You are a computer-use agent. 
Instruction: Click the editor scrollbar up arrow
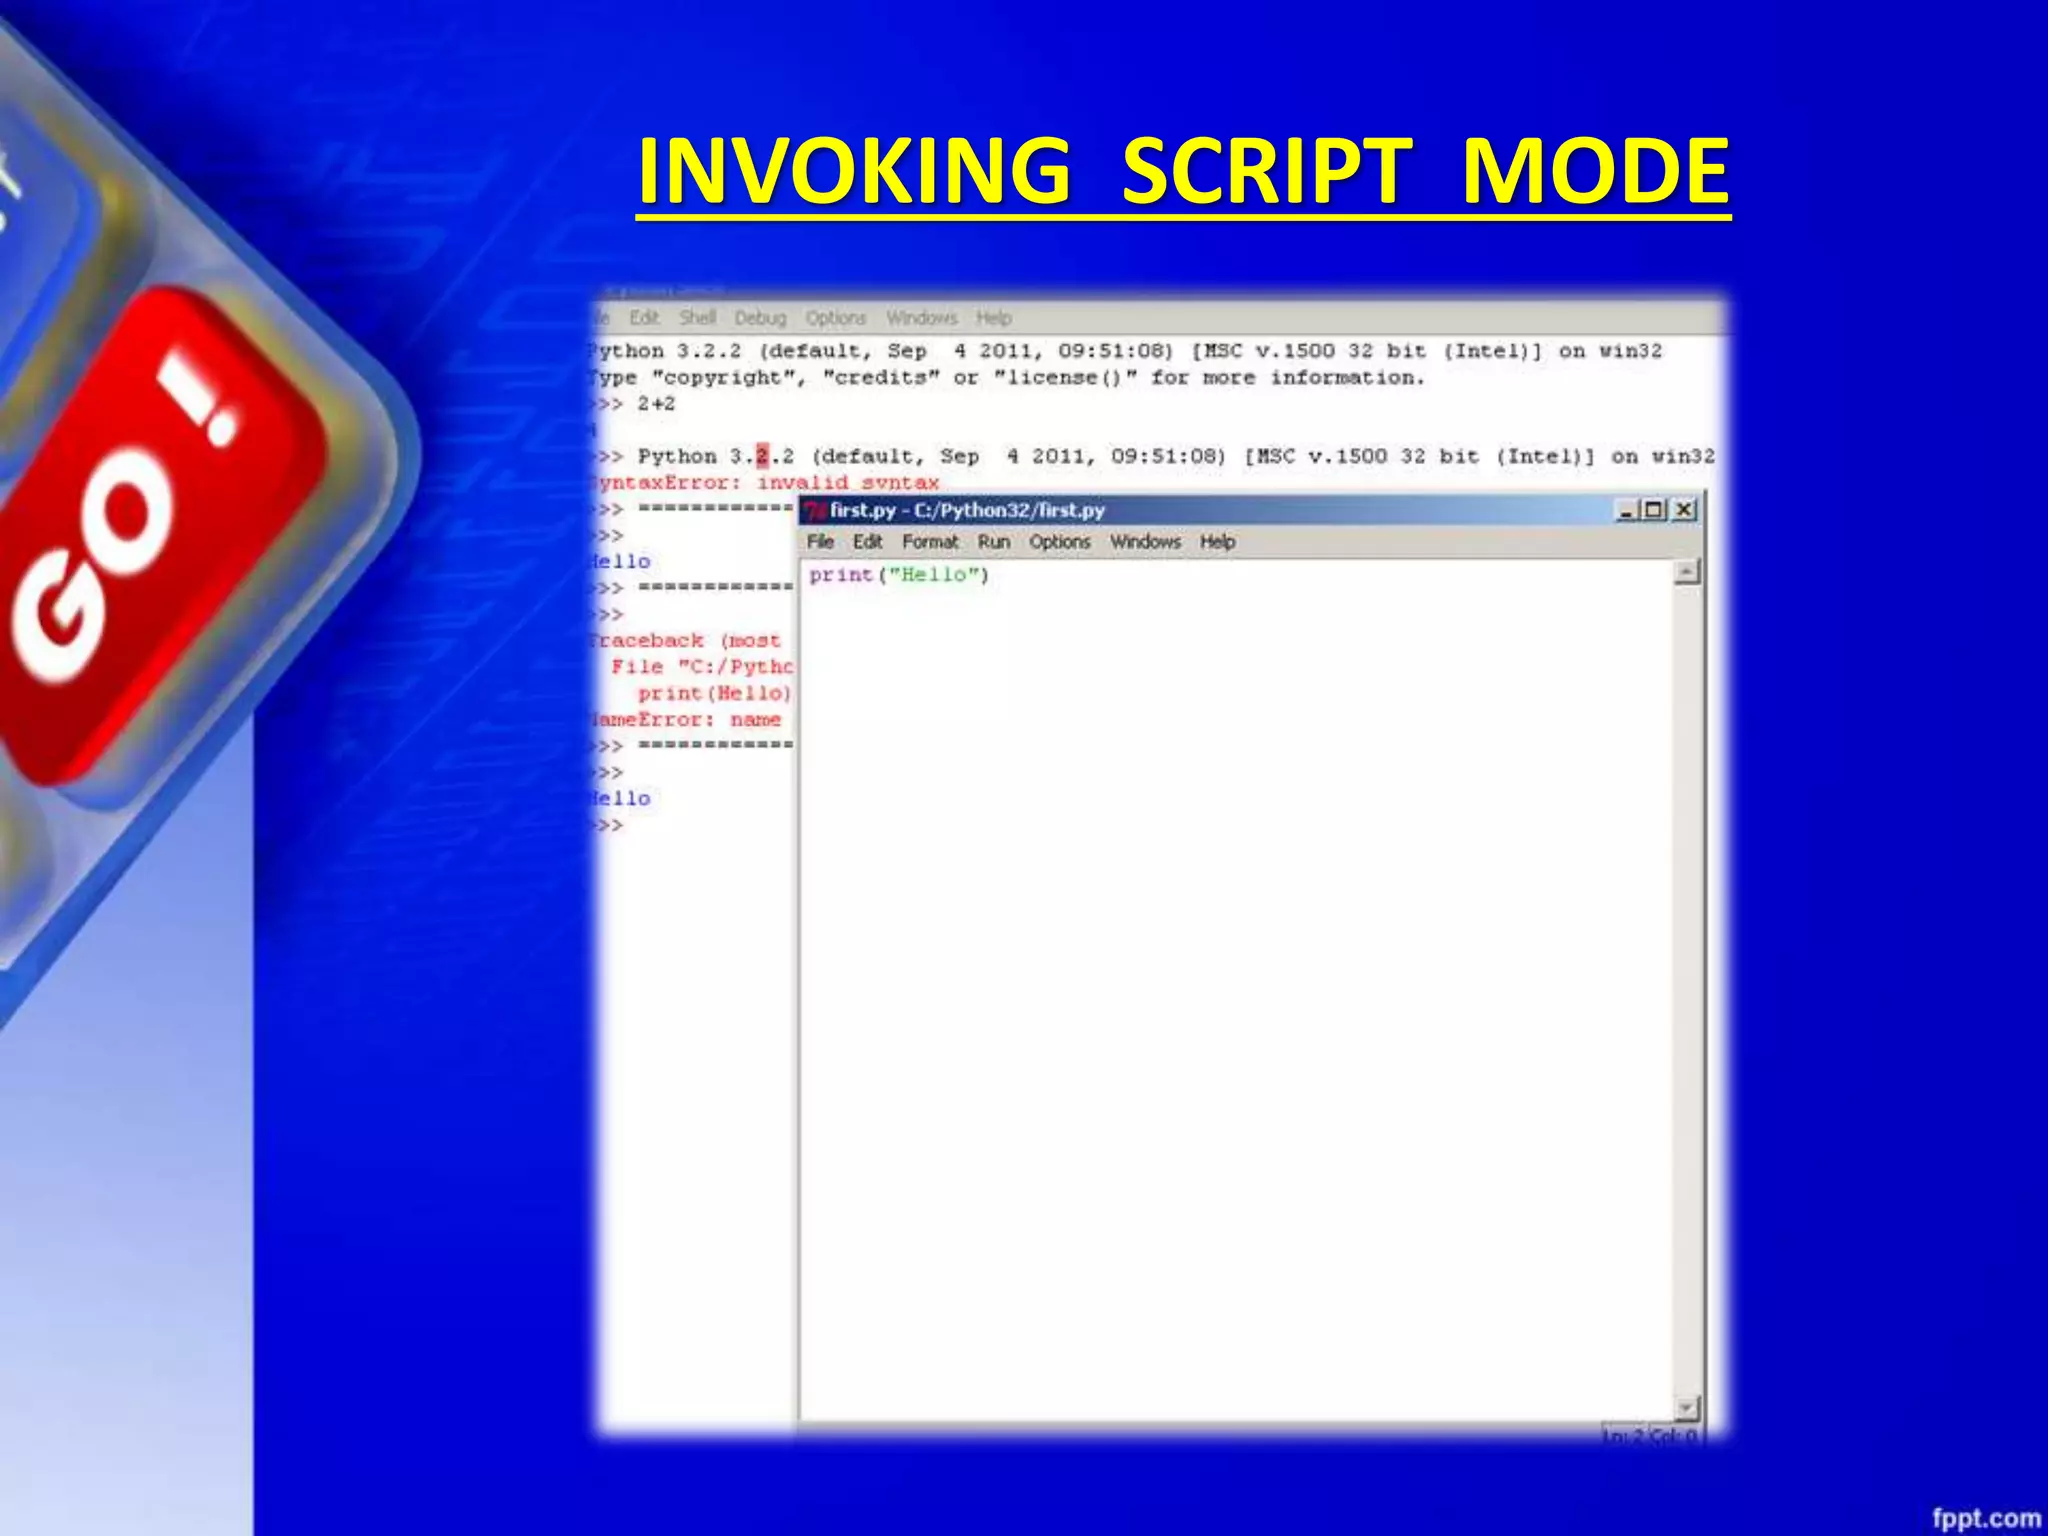tap(1686, 572)
